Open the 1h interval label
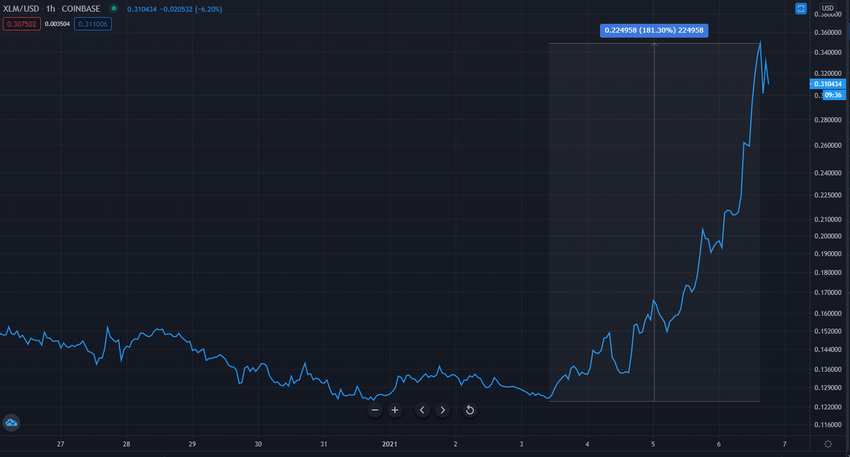 click(x=50, y=9)
